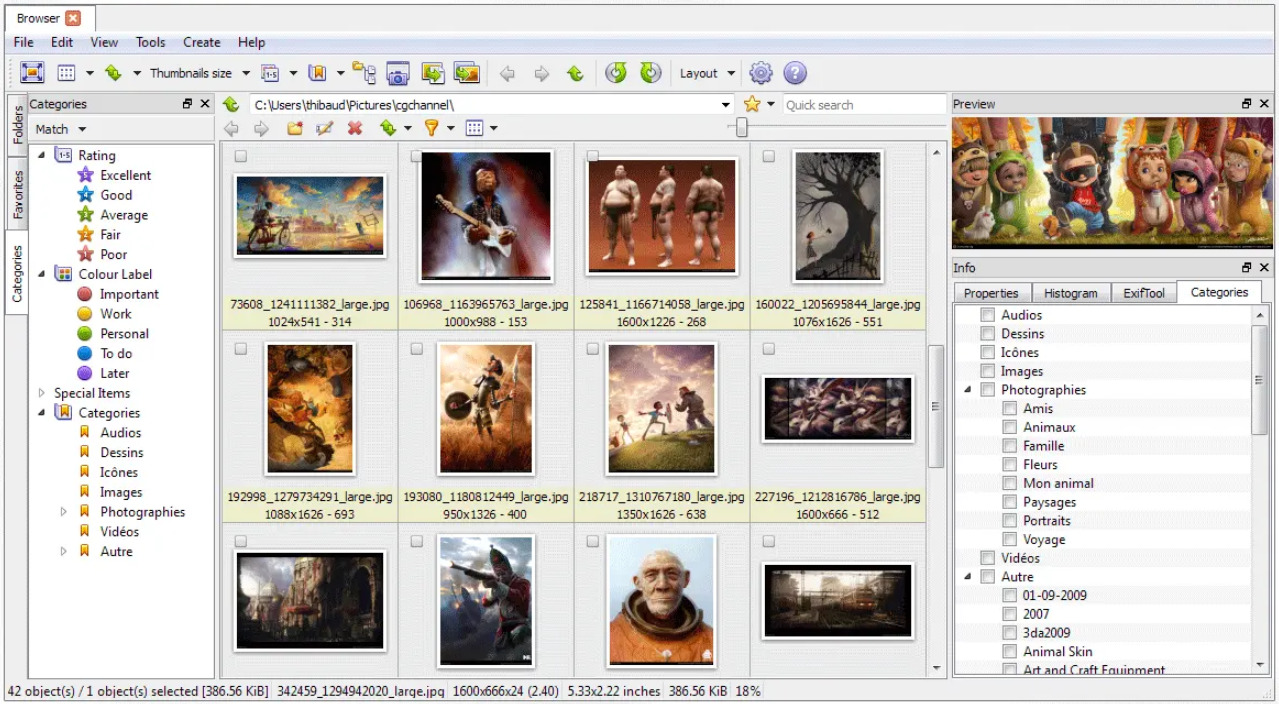Click the rotate left green icon
The image size is (1279, 704).
coord(616,73)
